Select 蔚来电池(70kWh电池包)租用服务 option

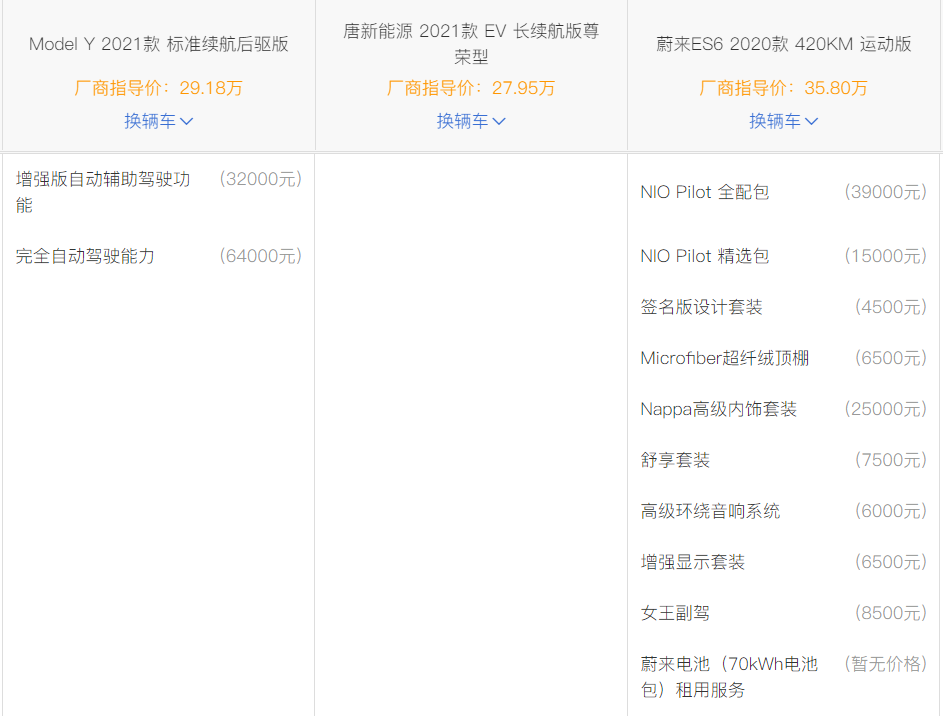(x=730, y=677)
